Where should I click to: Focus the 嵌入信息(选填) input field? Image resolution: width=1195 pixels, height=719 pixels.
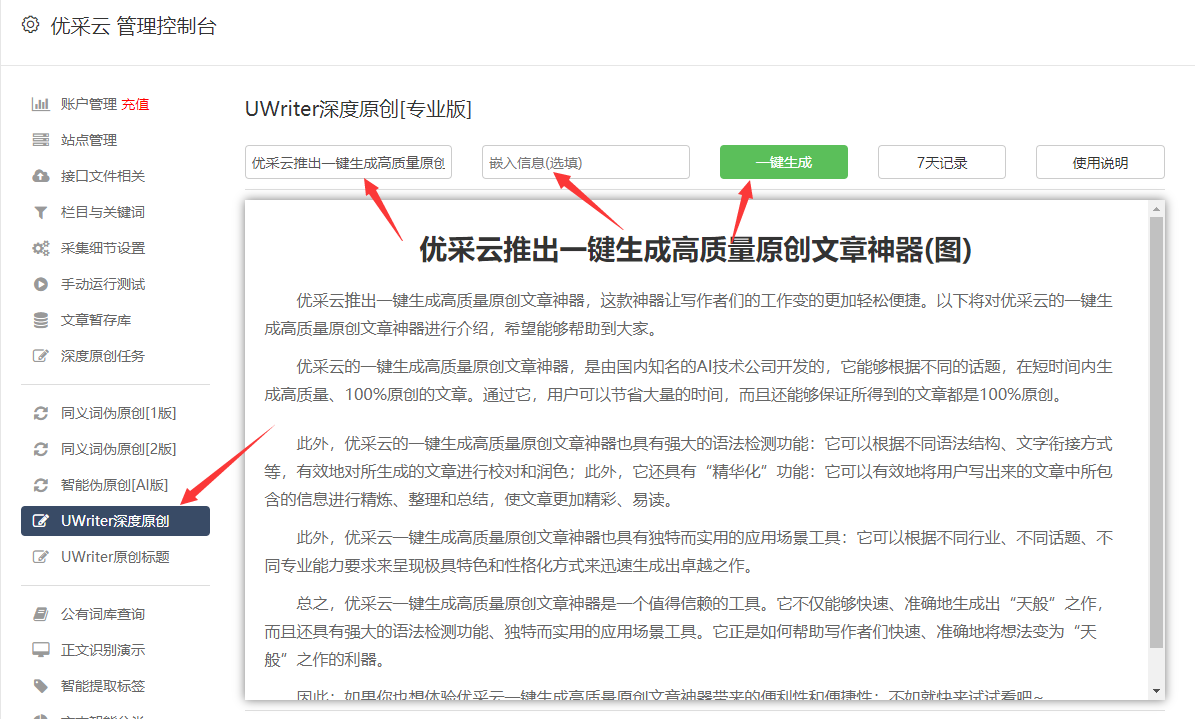point(585,162)
